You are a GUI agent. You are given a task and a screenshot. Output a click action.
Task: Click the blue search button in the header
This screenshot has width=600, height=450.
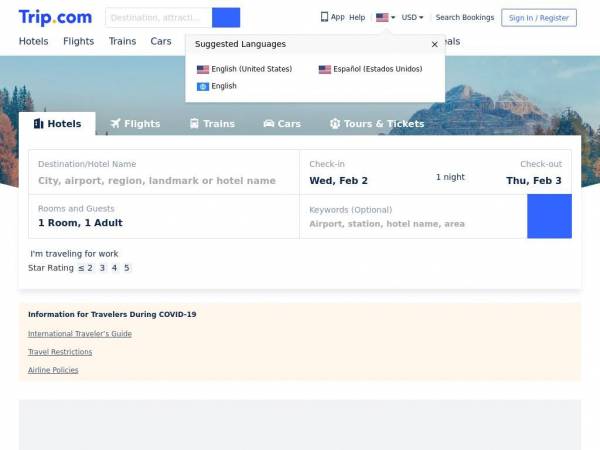coord(226,18)
